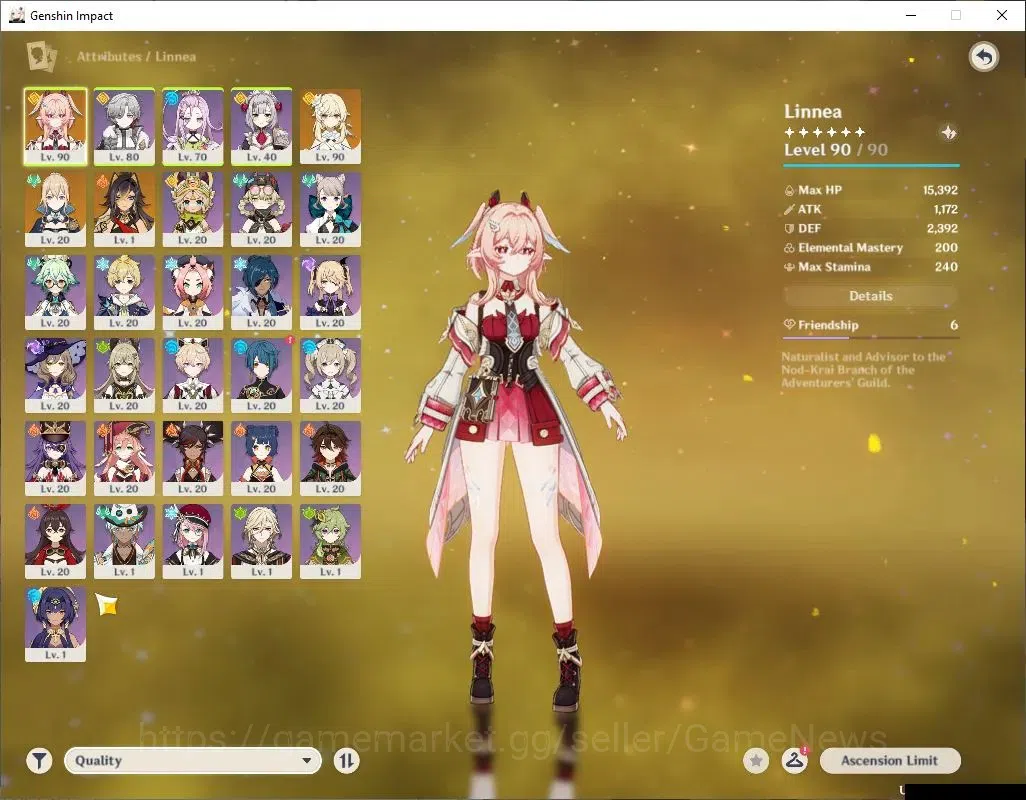Image resolution: width=1026 pixels, height=800 pixels.
Task: Click the Linnea character model
Action: coord(516,451)
